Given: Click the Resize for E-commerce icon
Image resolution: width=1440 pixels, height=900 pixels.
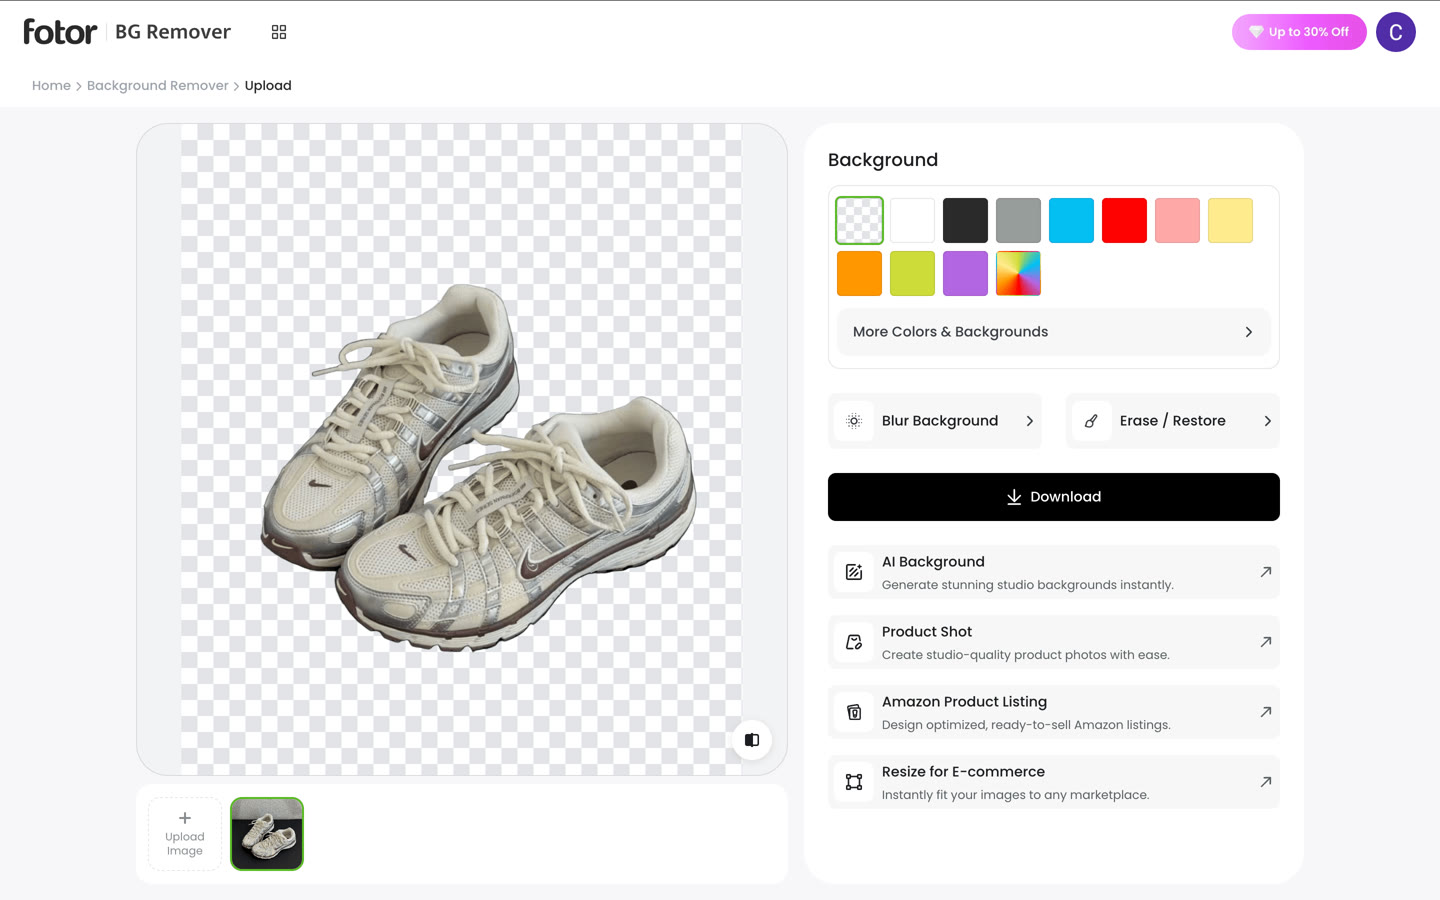Looking at the screenshot, I should pyautogui.click(x=854, y=782).
